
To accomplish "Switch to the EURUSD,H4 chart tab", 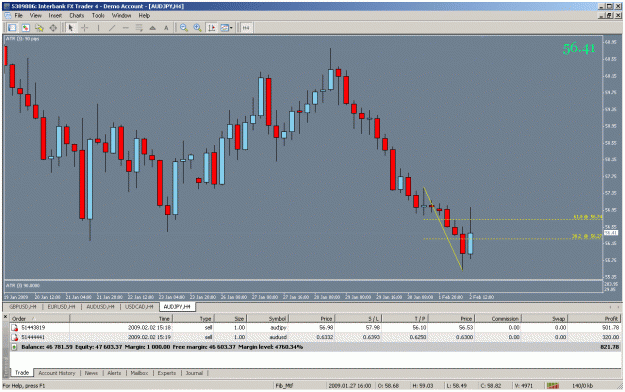I will pos(61,307).
